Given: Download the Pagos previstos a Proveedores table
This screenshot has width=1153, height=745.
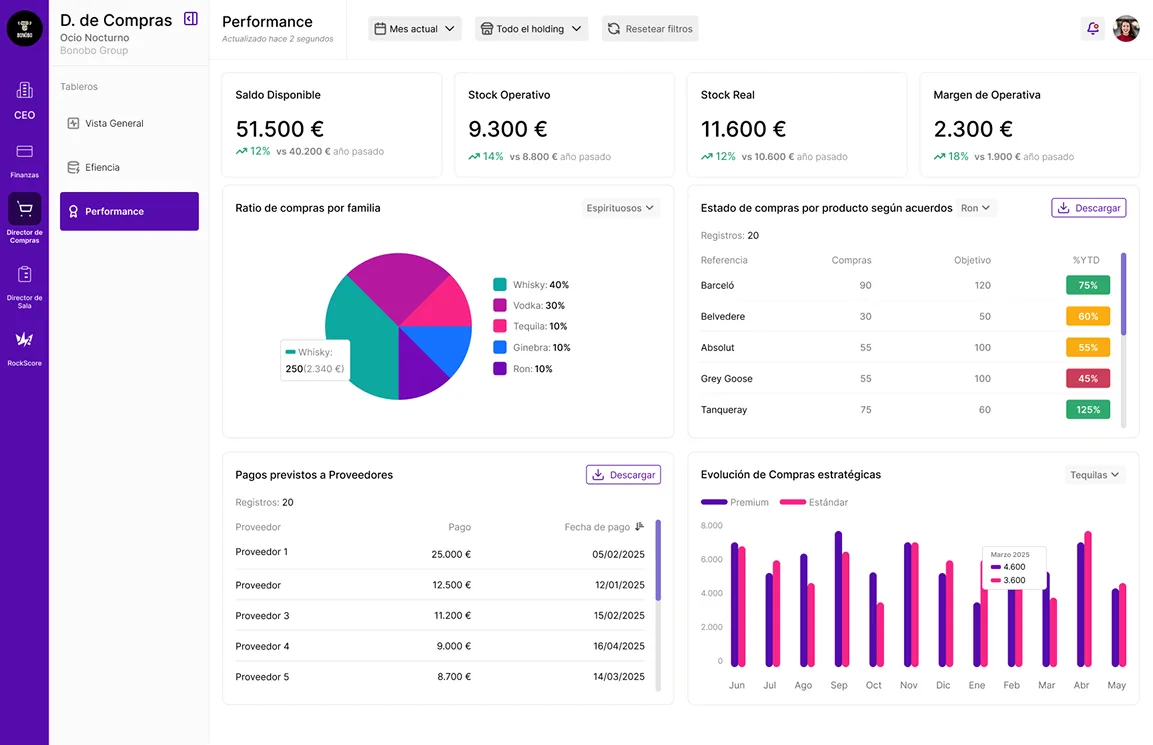Looking at the screenshot, I should coord(623,475).
